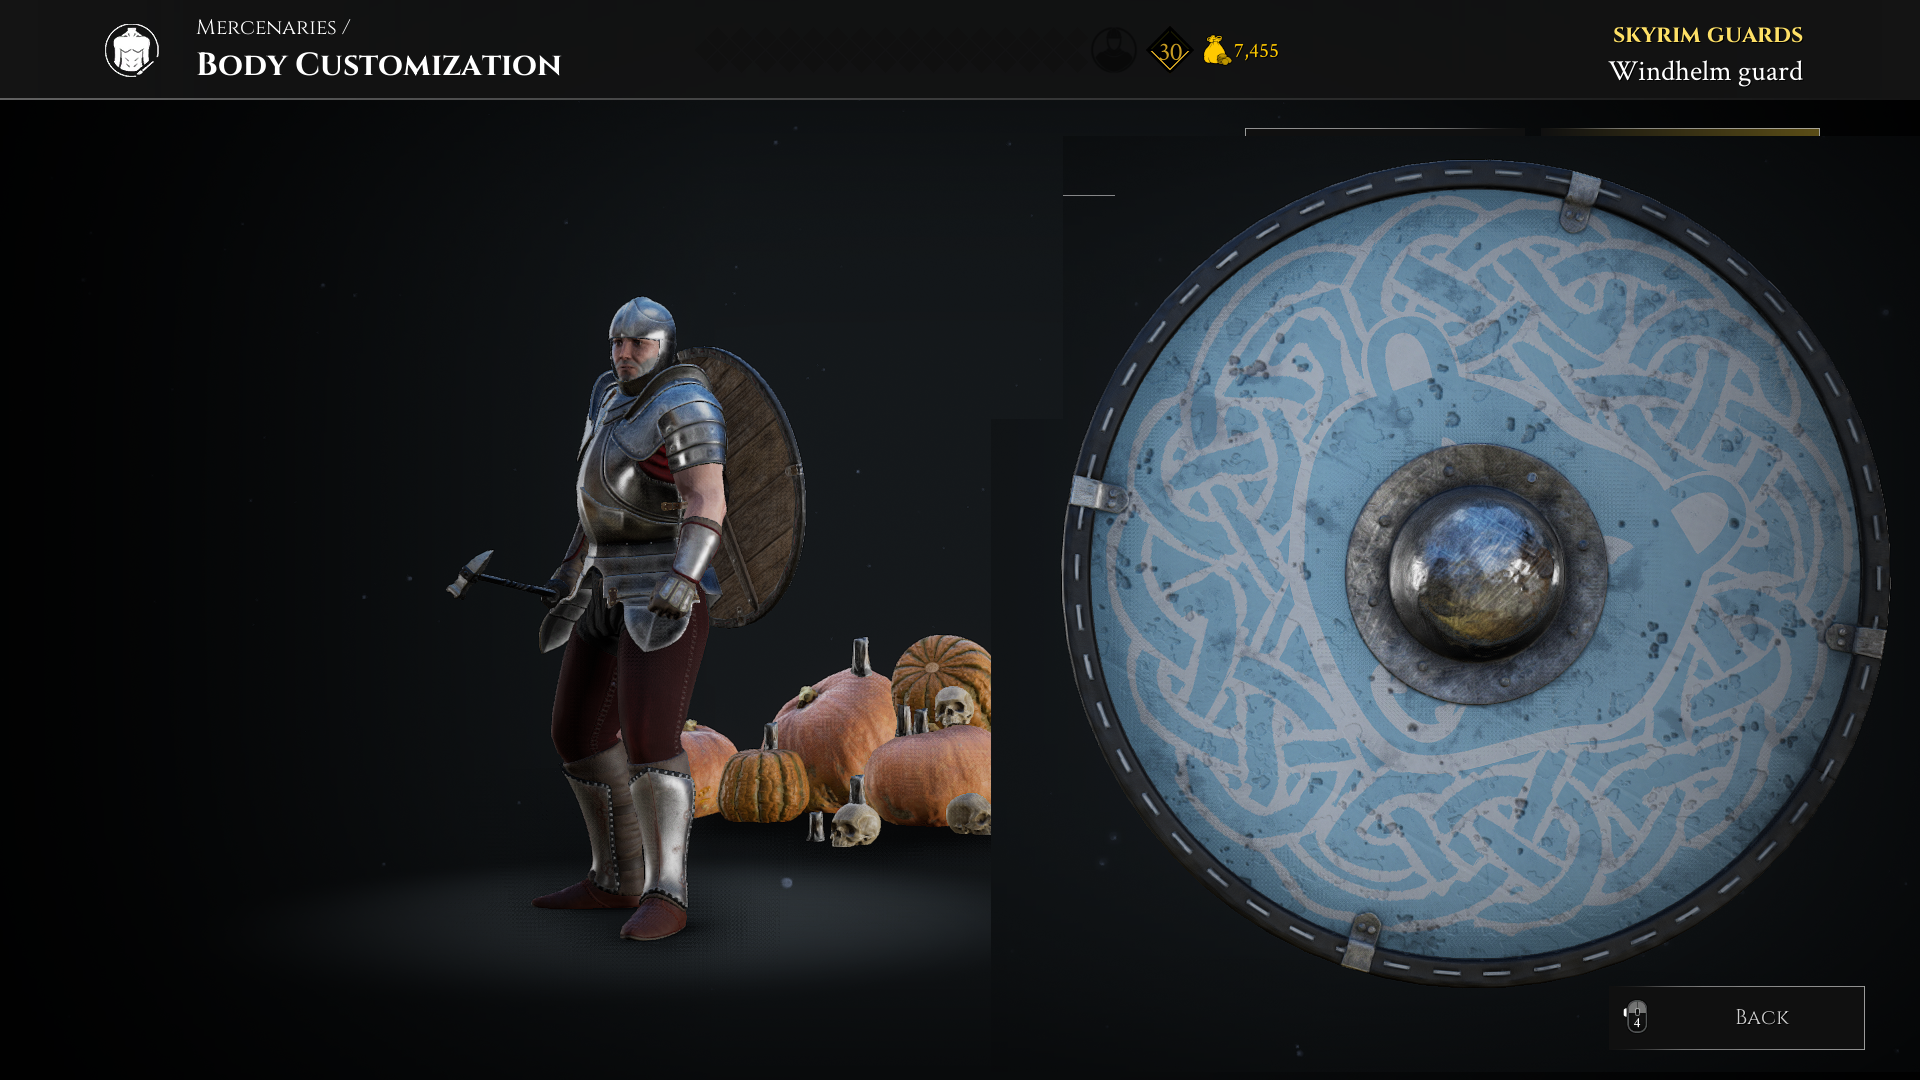
Task: Click the Back button
Action: click(1736, 1018)
